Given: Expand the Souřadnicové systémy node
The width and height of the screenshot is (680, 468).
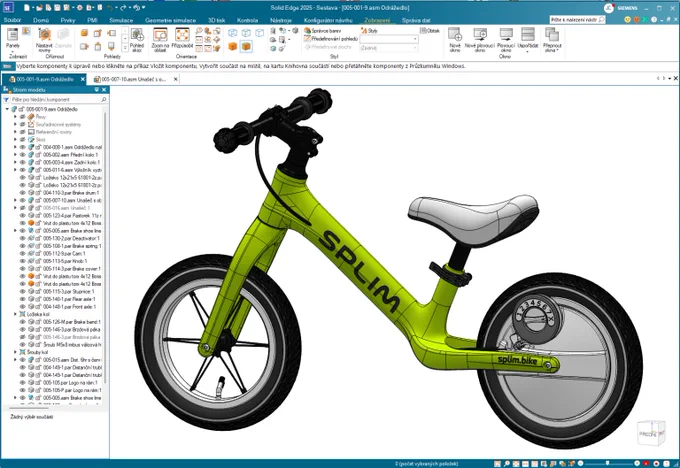Looking at the screenshot, I should pyautogui.click(x=15, y=124).
